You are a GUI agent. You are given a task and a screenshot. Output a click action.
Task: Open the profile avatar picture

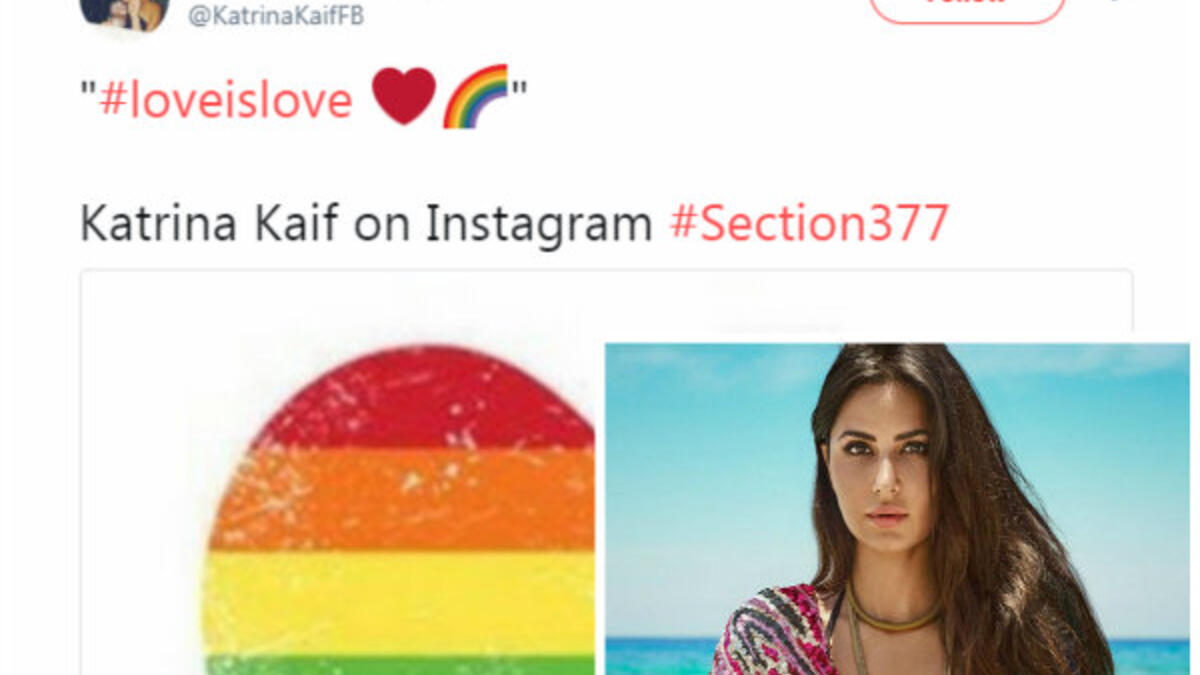pos(124,12)
